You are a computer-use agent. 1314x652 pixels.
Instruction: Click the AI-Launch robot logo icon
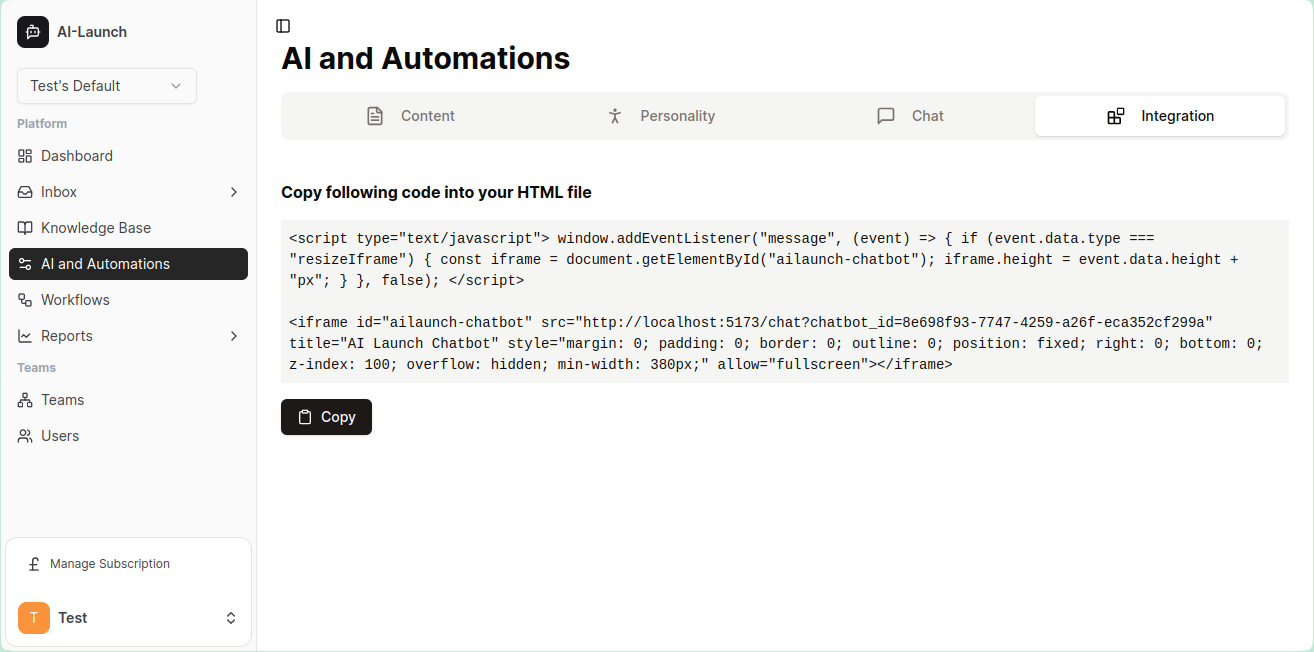[33, 32]
